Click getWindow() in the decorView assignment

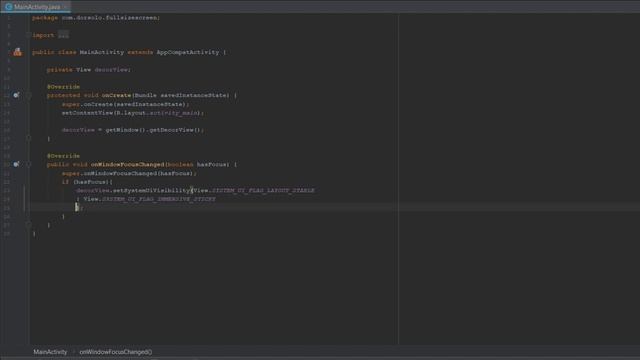pyautogui.click(x=125, y=130)
